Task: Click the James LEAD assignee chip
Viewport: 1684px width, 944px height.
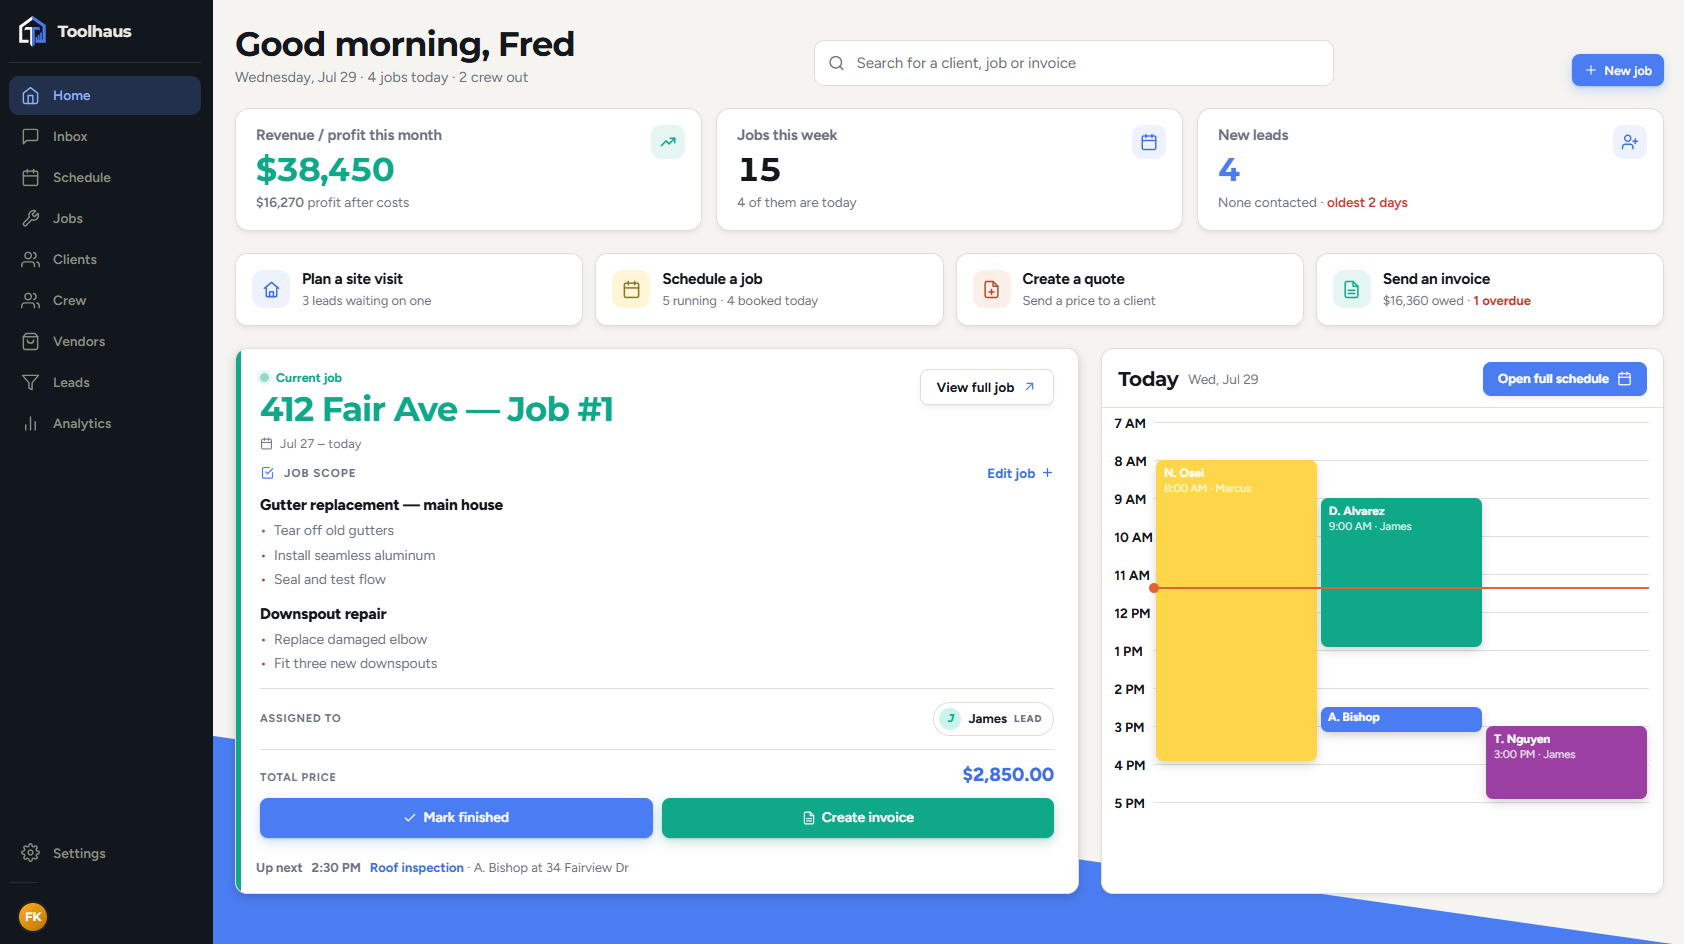Action: click(x=993, y=718)
